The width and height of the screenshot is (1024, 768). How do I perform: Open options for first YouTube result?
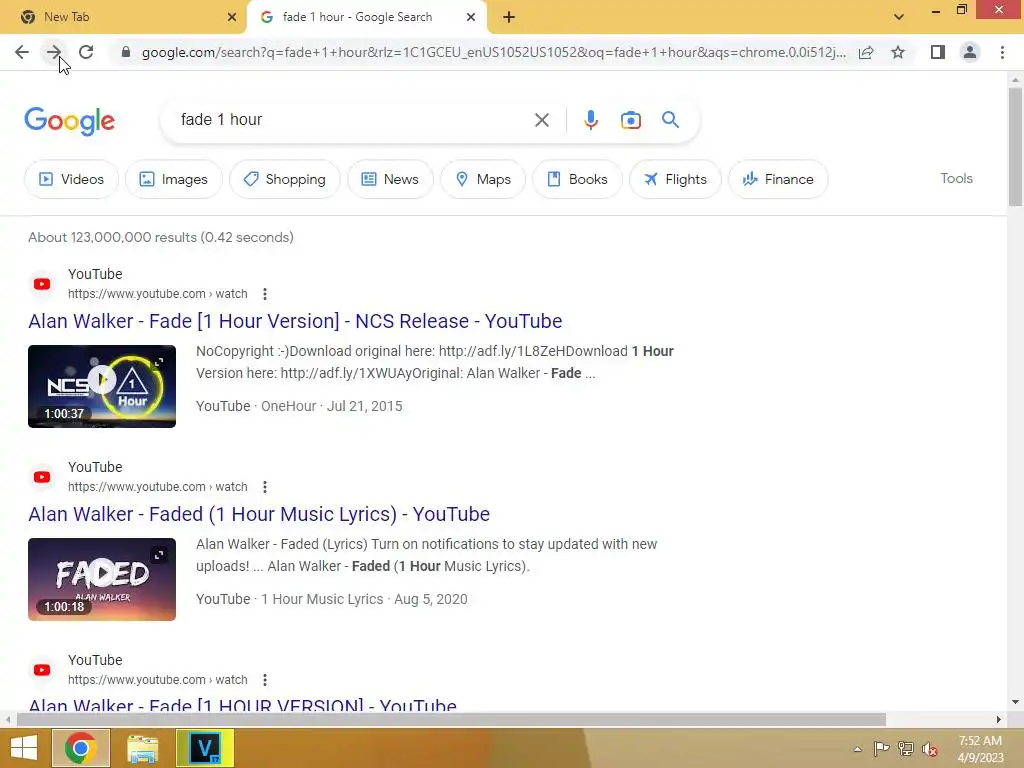[x=264, y=294]
